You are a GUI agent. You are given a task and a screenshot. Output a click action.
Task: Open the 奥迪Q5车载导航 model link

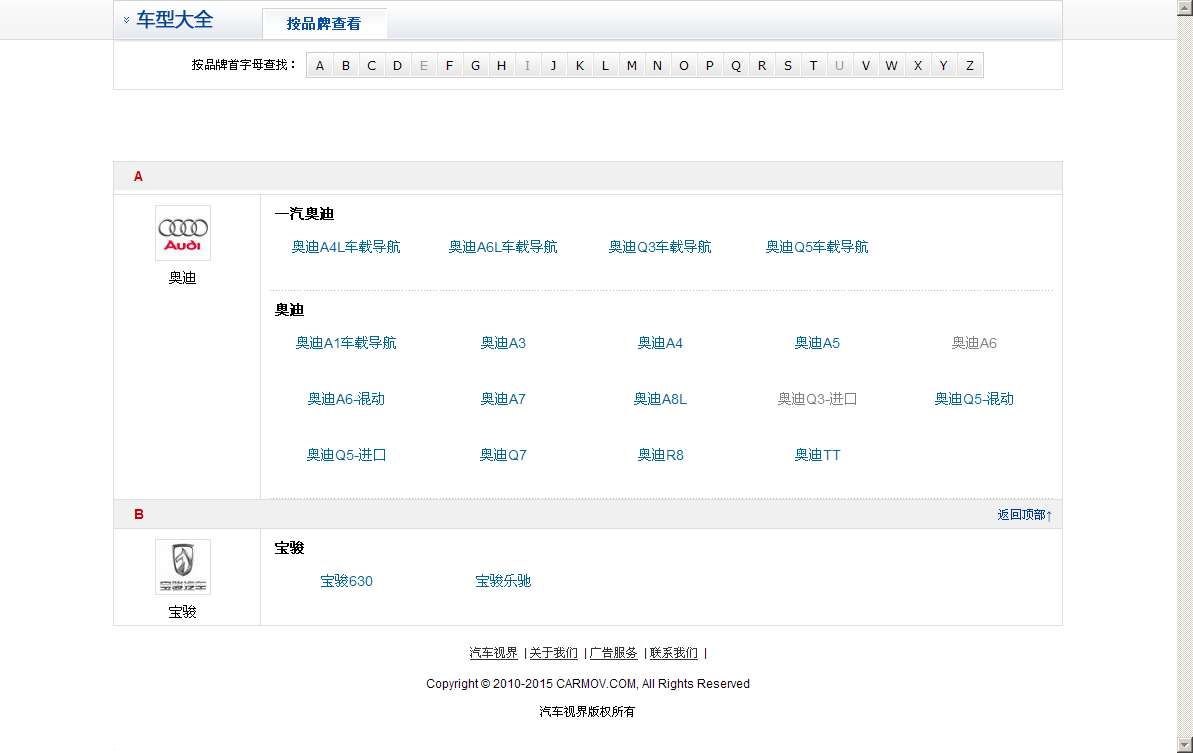(817, 247)
